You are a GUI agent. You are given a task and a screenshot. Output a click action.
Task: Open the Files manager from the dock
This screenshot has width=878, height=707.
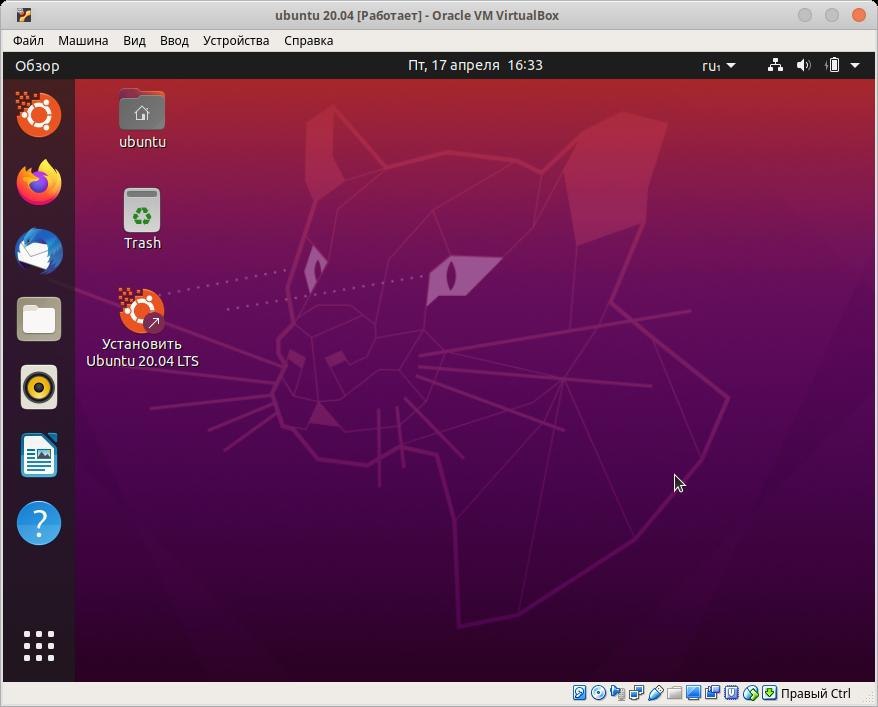[39, 319]
